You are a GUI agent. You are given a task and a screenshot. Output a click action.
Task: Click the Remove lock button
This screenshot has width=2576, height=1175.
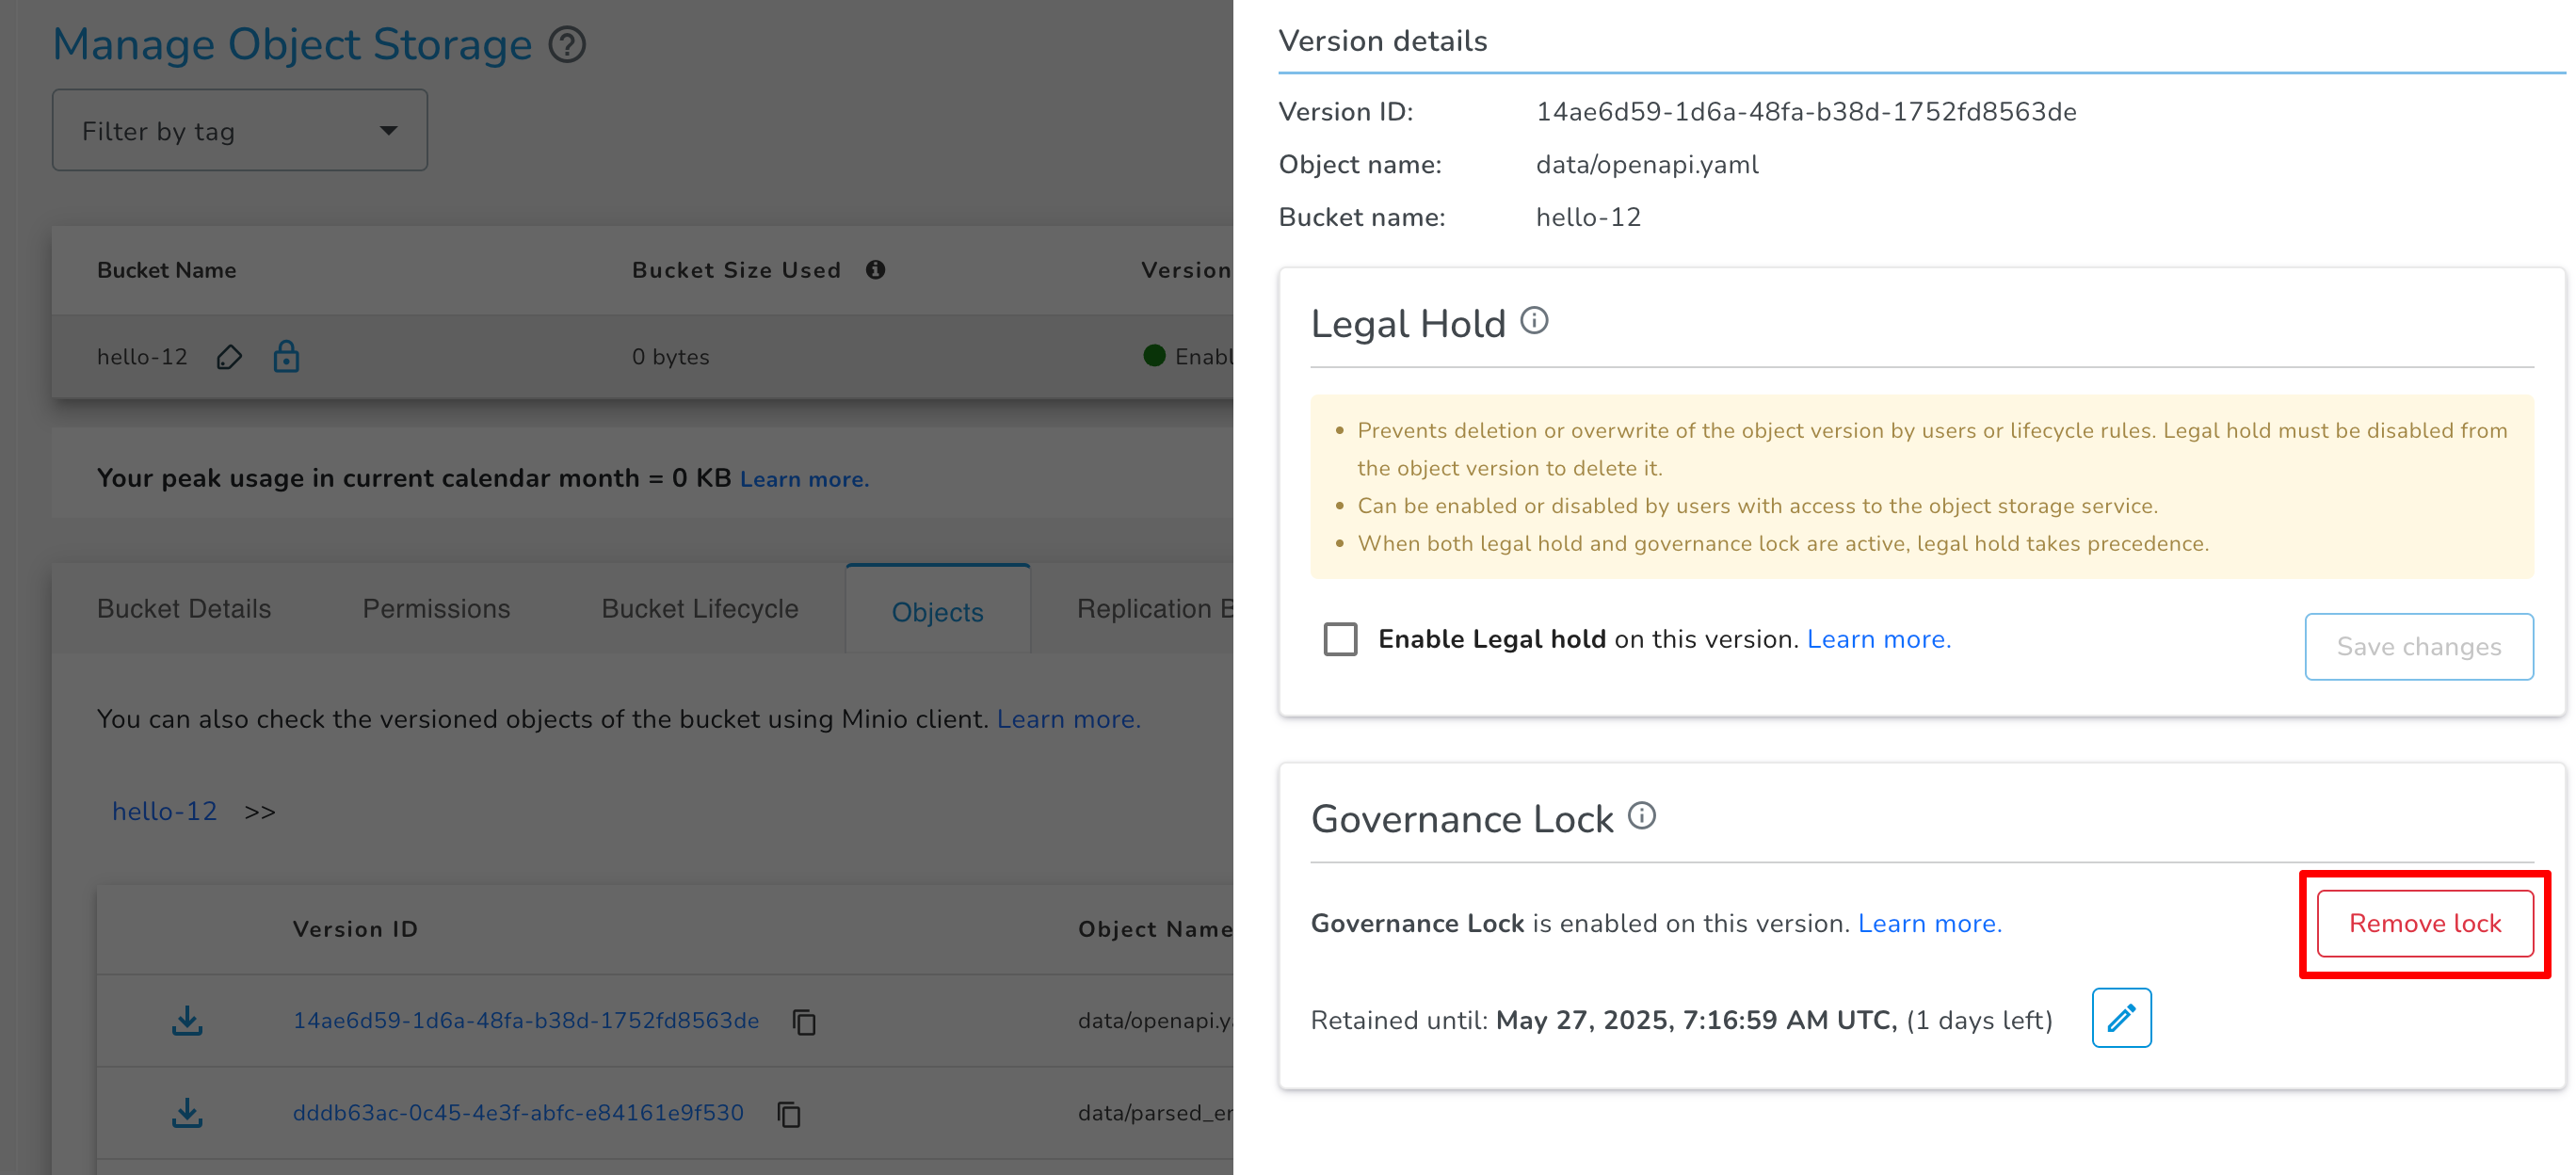[x=2424, y=923]
